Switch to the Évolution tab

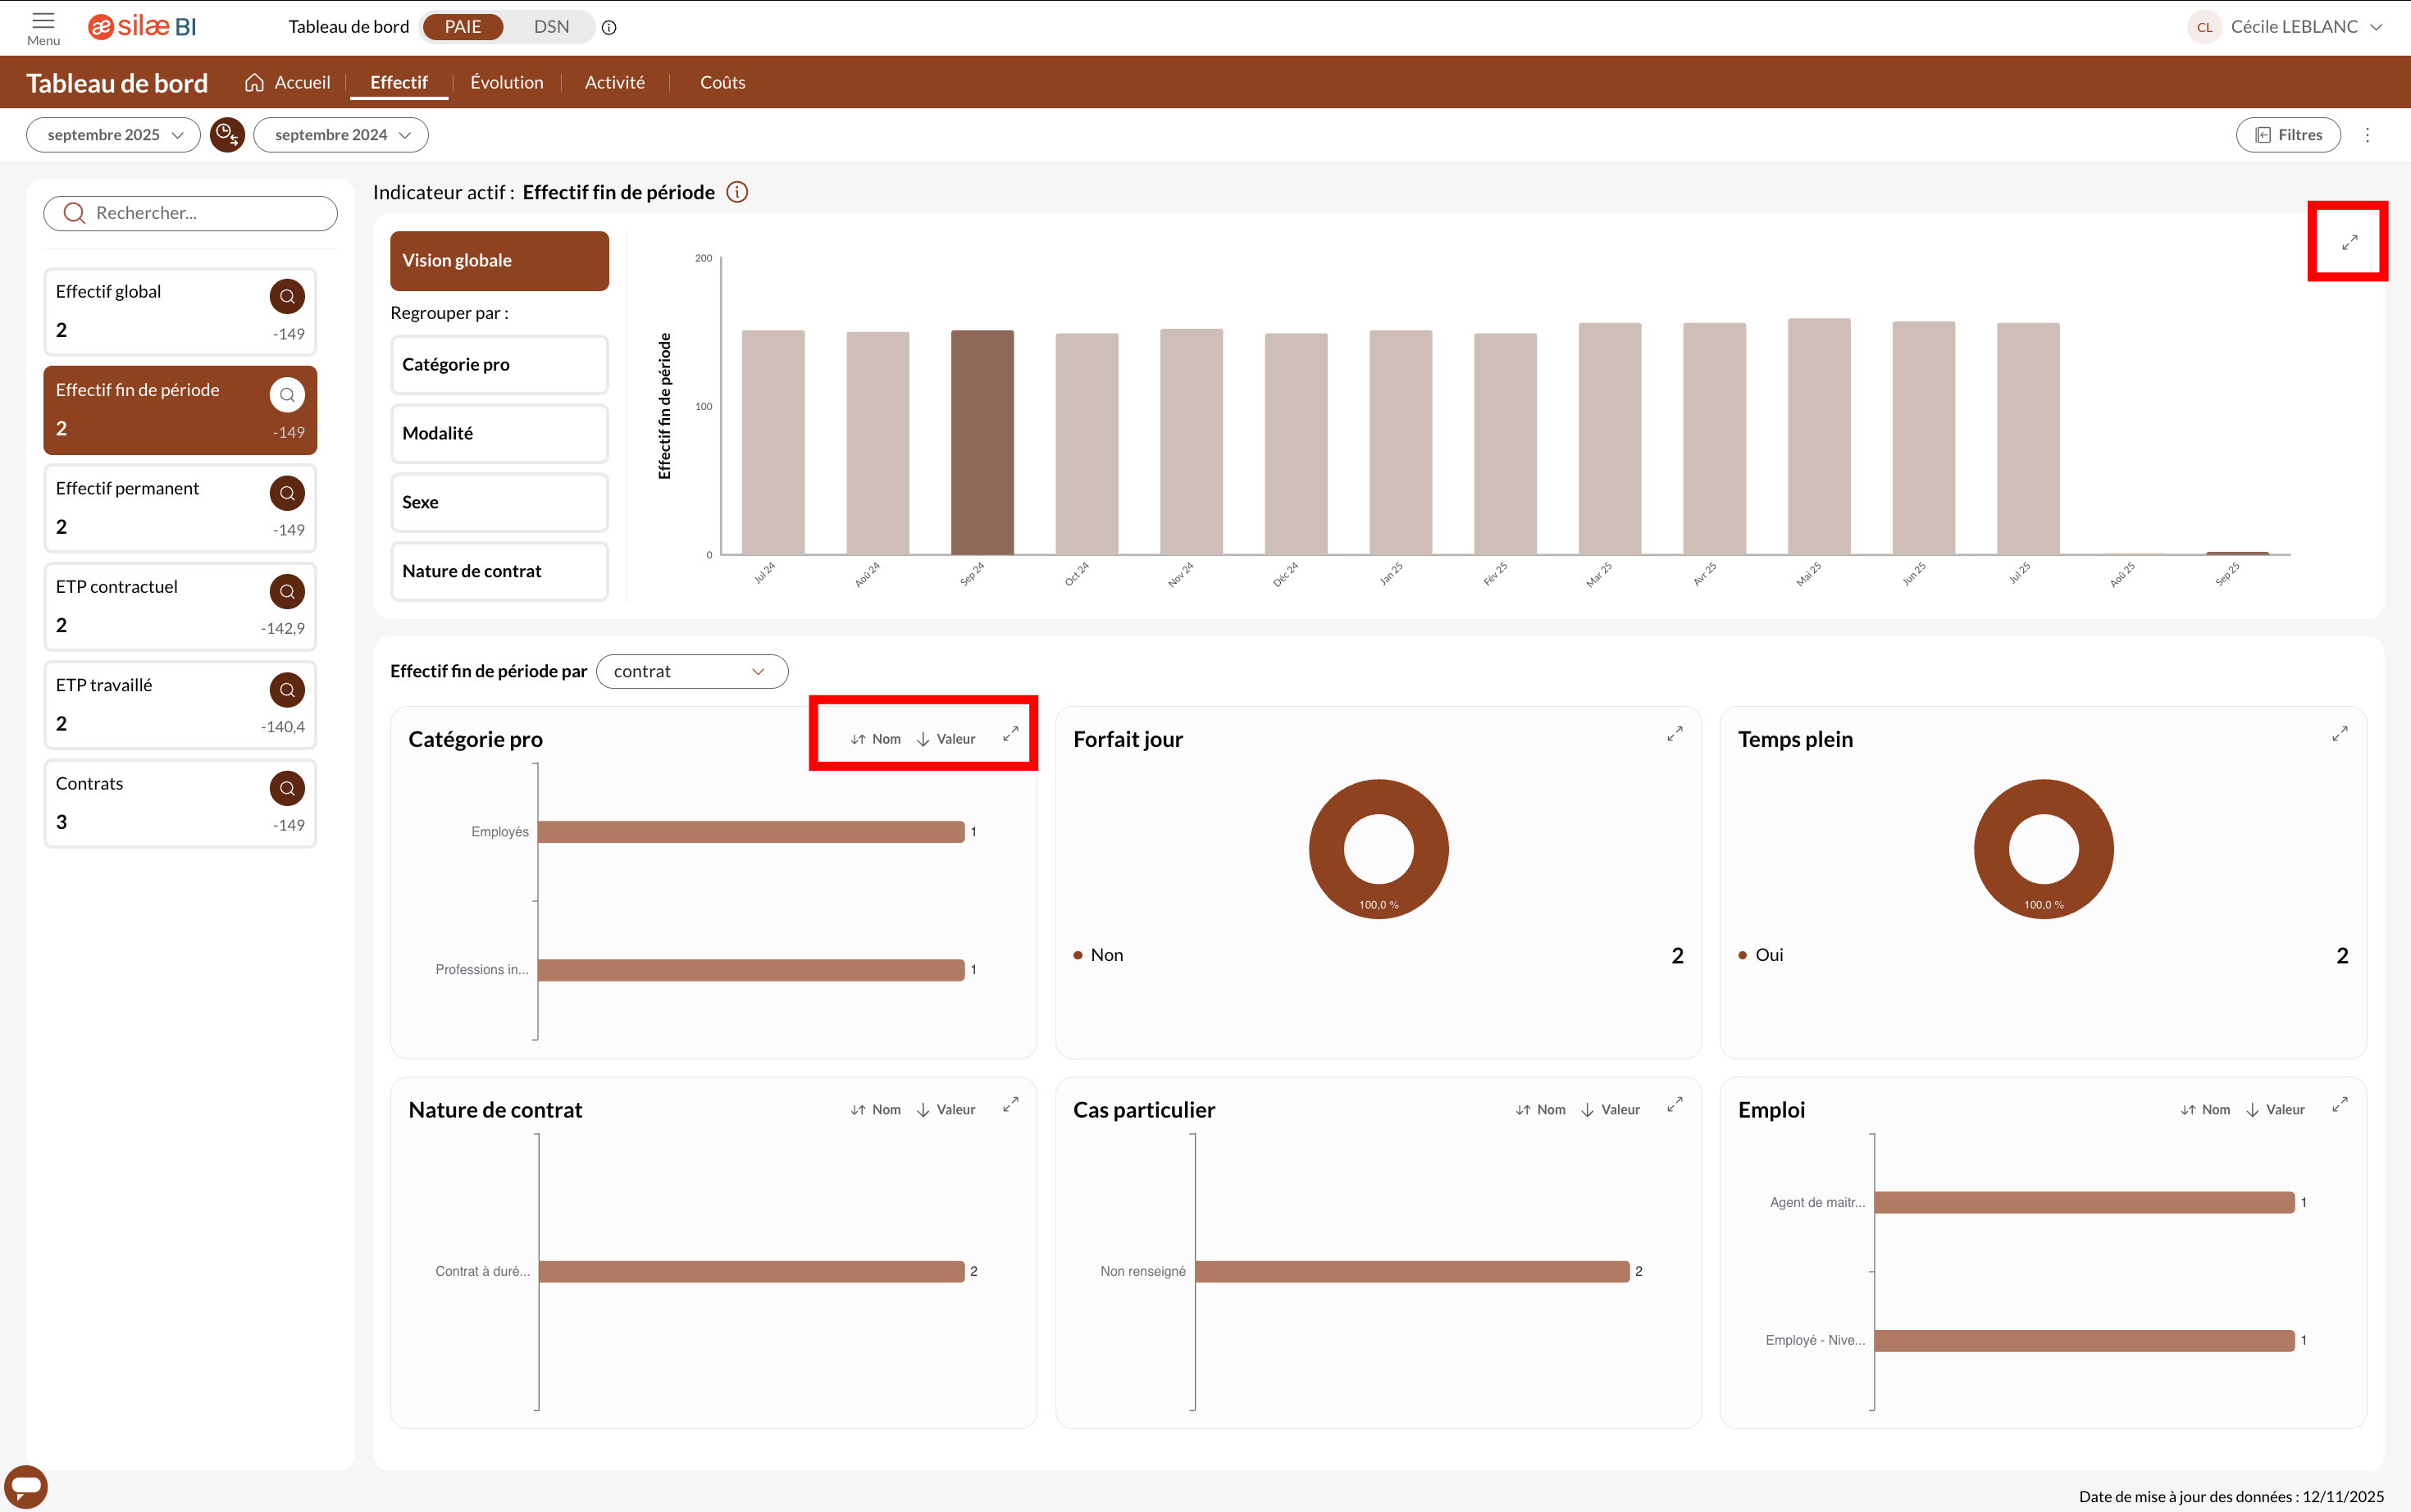[507, 82]
